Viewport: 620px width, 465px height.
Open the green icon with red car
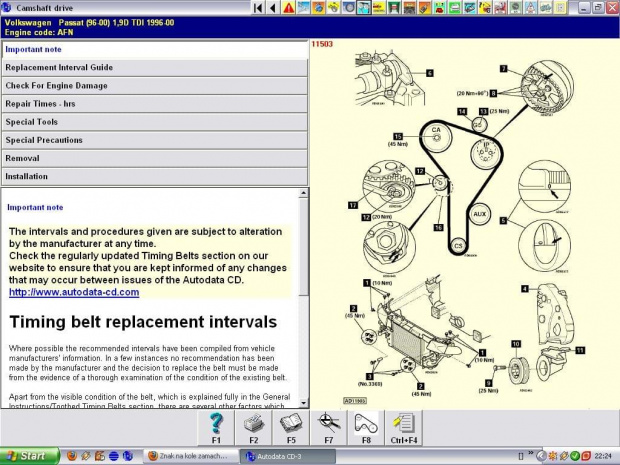coord(438,8)
